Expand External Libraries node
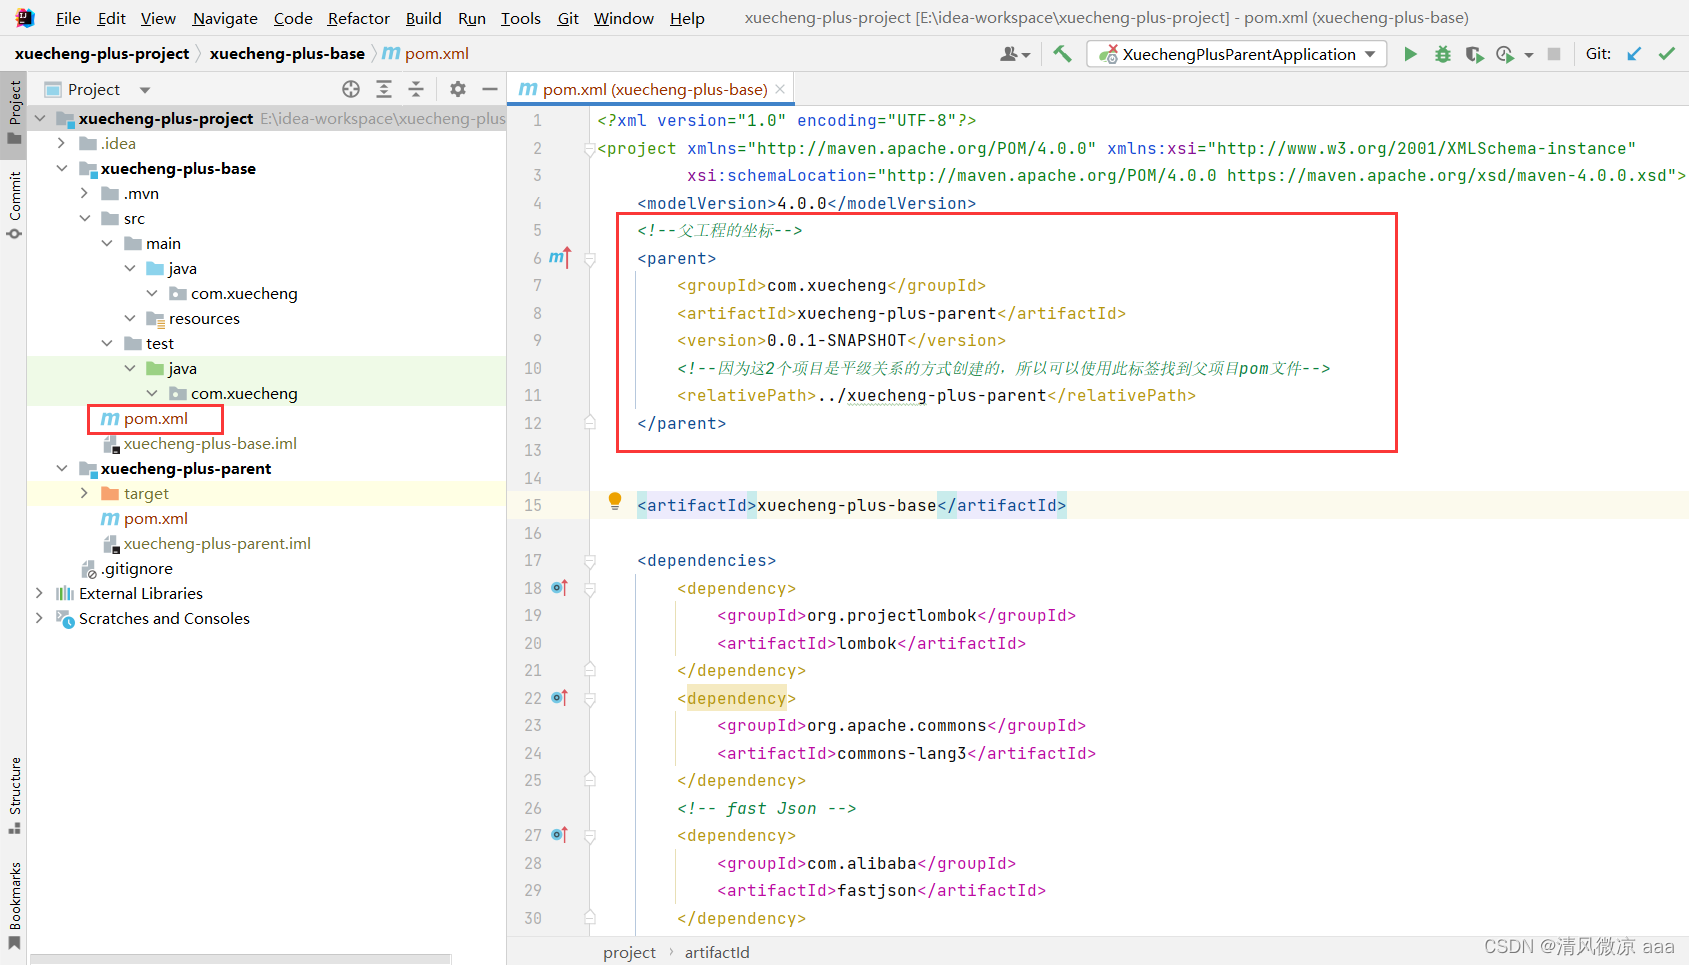The width and height of the screenshot is (1689, 965). point(39,593)
